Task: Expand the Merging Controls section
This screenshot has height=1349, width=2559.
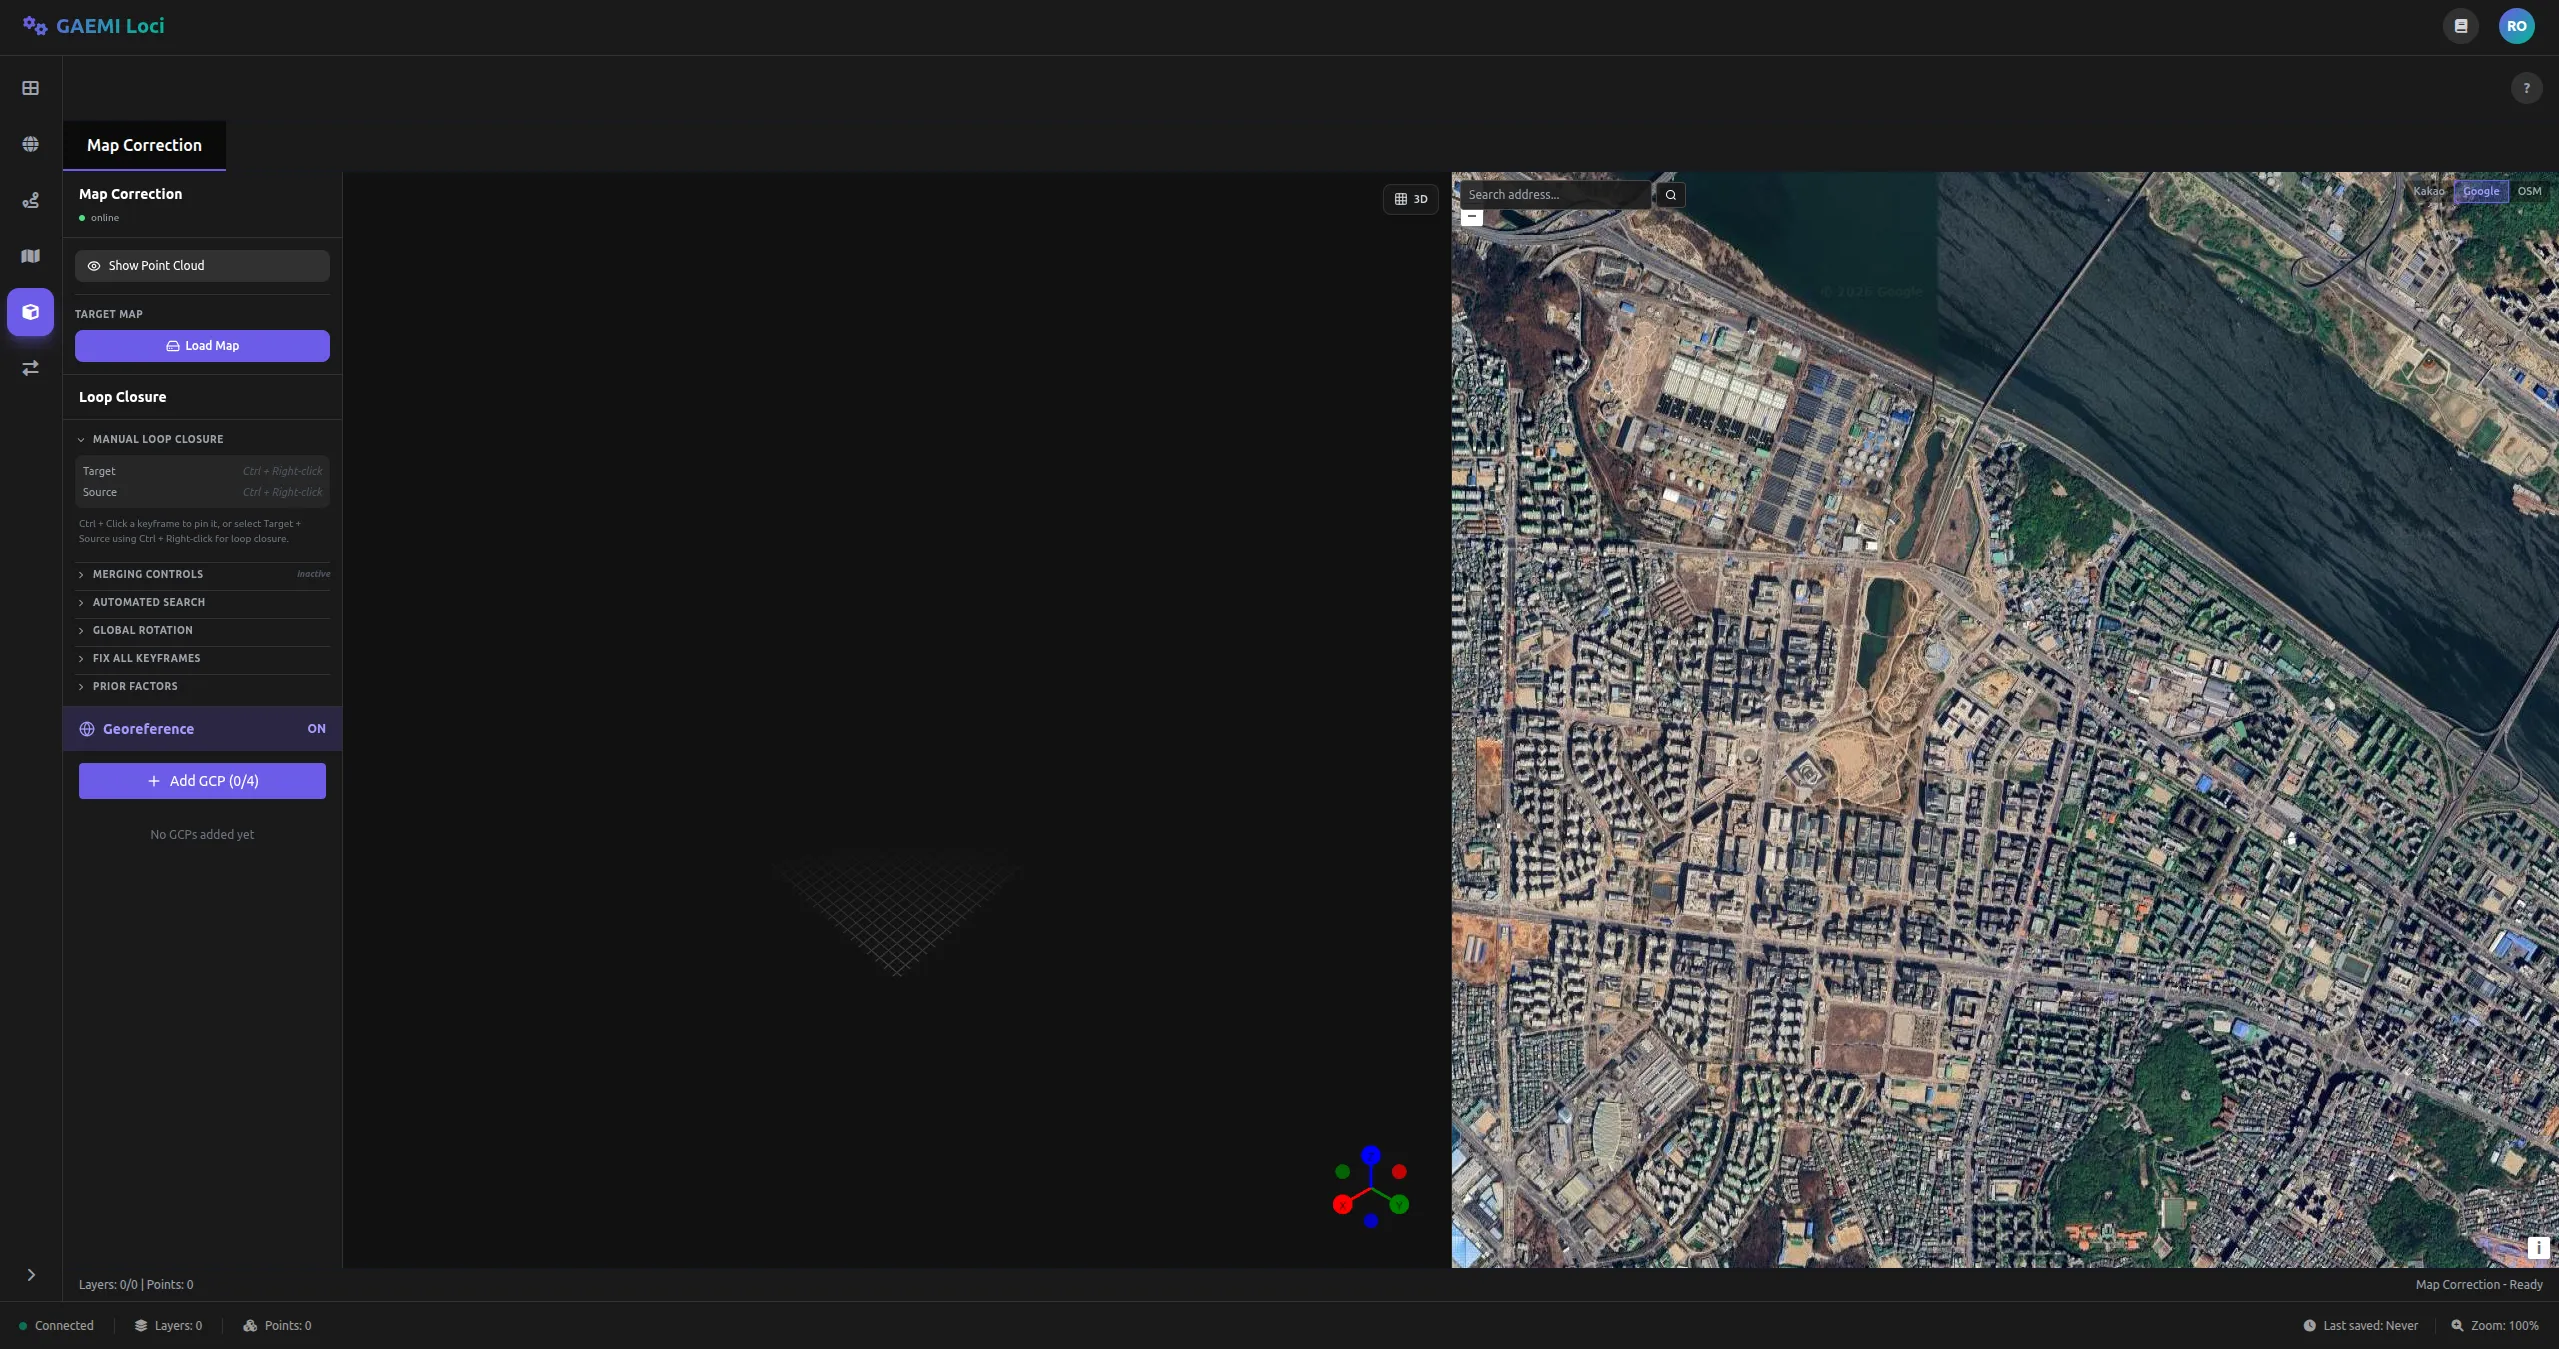Action: 148,574
